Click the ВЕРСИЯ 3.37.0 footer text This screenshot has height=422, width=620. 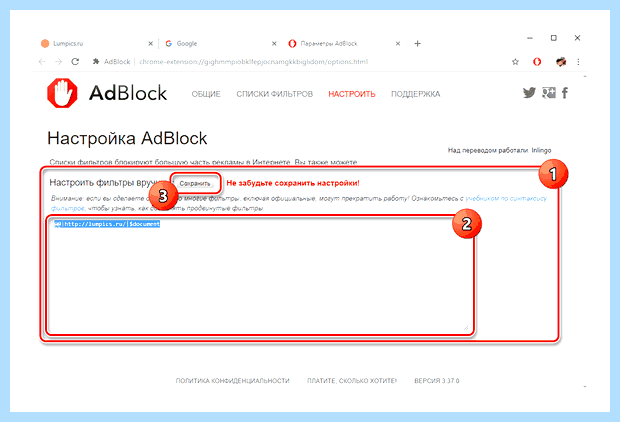[x=437, y=380]
